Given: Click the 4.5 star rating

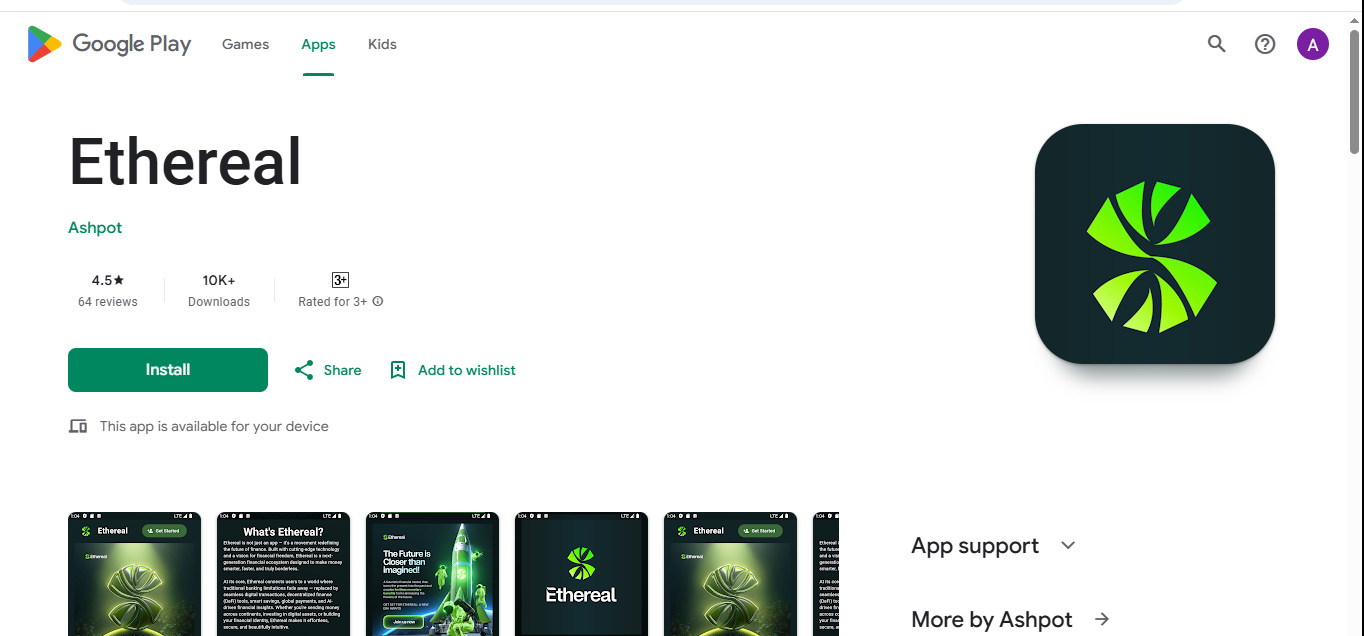Looking at the screenshot, I should click(108, 280).
